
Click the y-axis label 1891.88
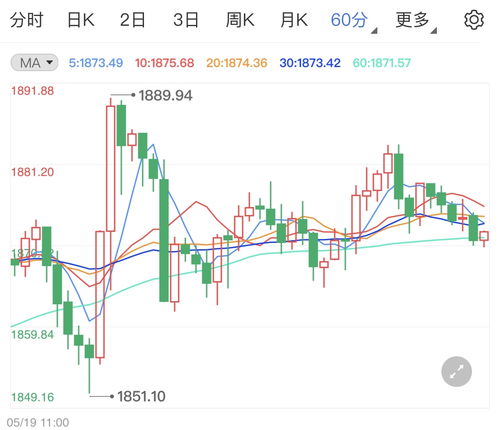click(x=33, y=91)
